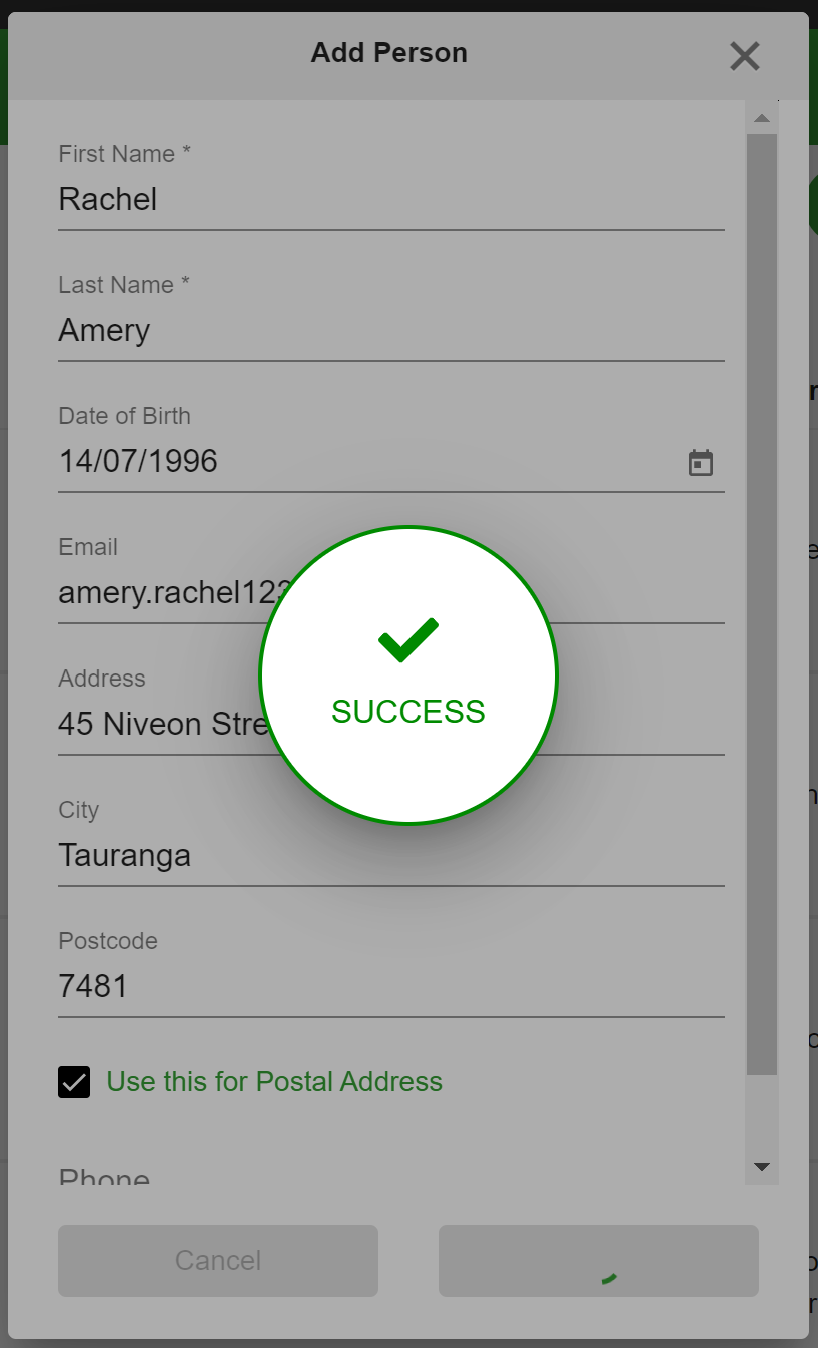Click the Postcode field showing 7481
The image size is (818, 1348).
coord(391,986)
